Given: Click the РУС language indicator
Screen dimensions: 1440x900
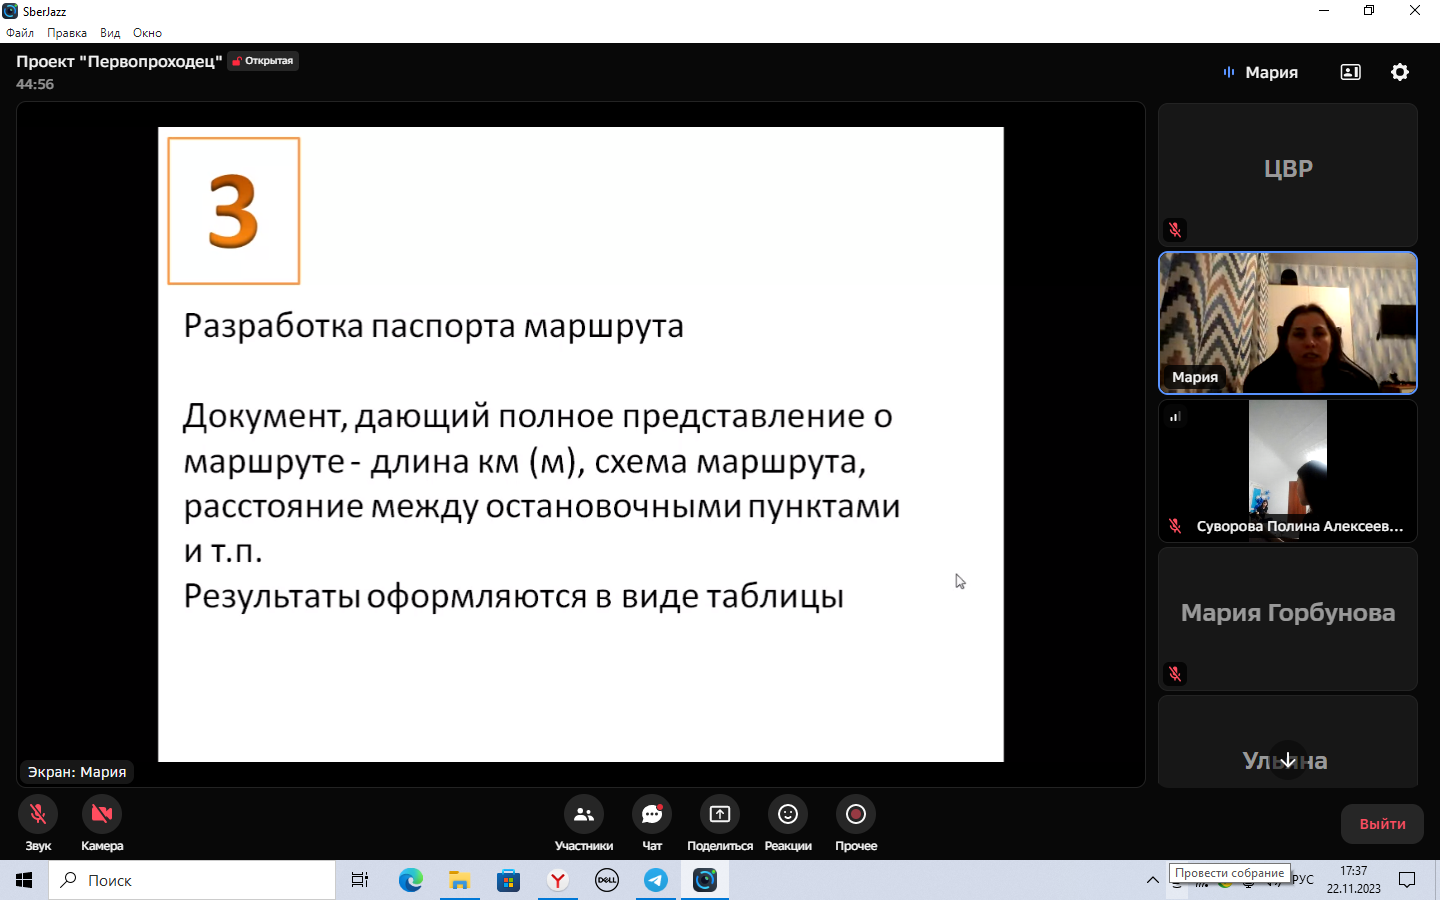Looking at the screenshot, I should pyautogui.click(x=1303, y=880).
